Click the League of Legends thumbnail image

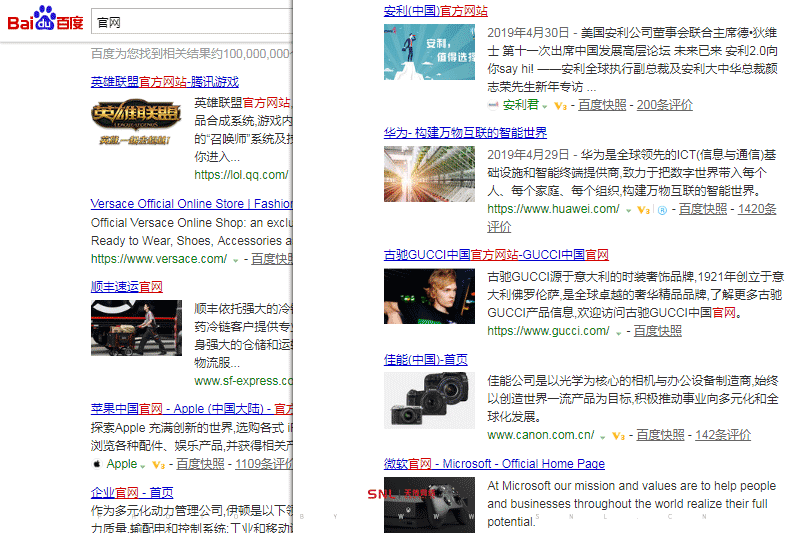[136, 125]
